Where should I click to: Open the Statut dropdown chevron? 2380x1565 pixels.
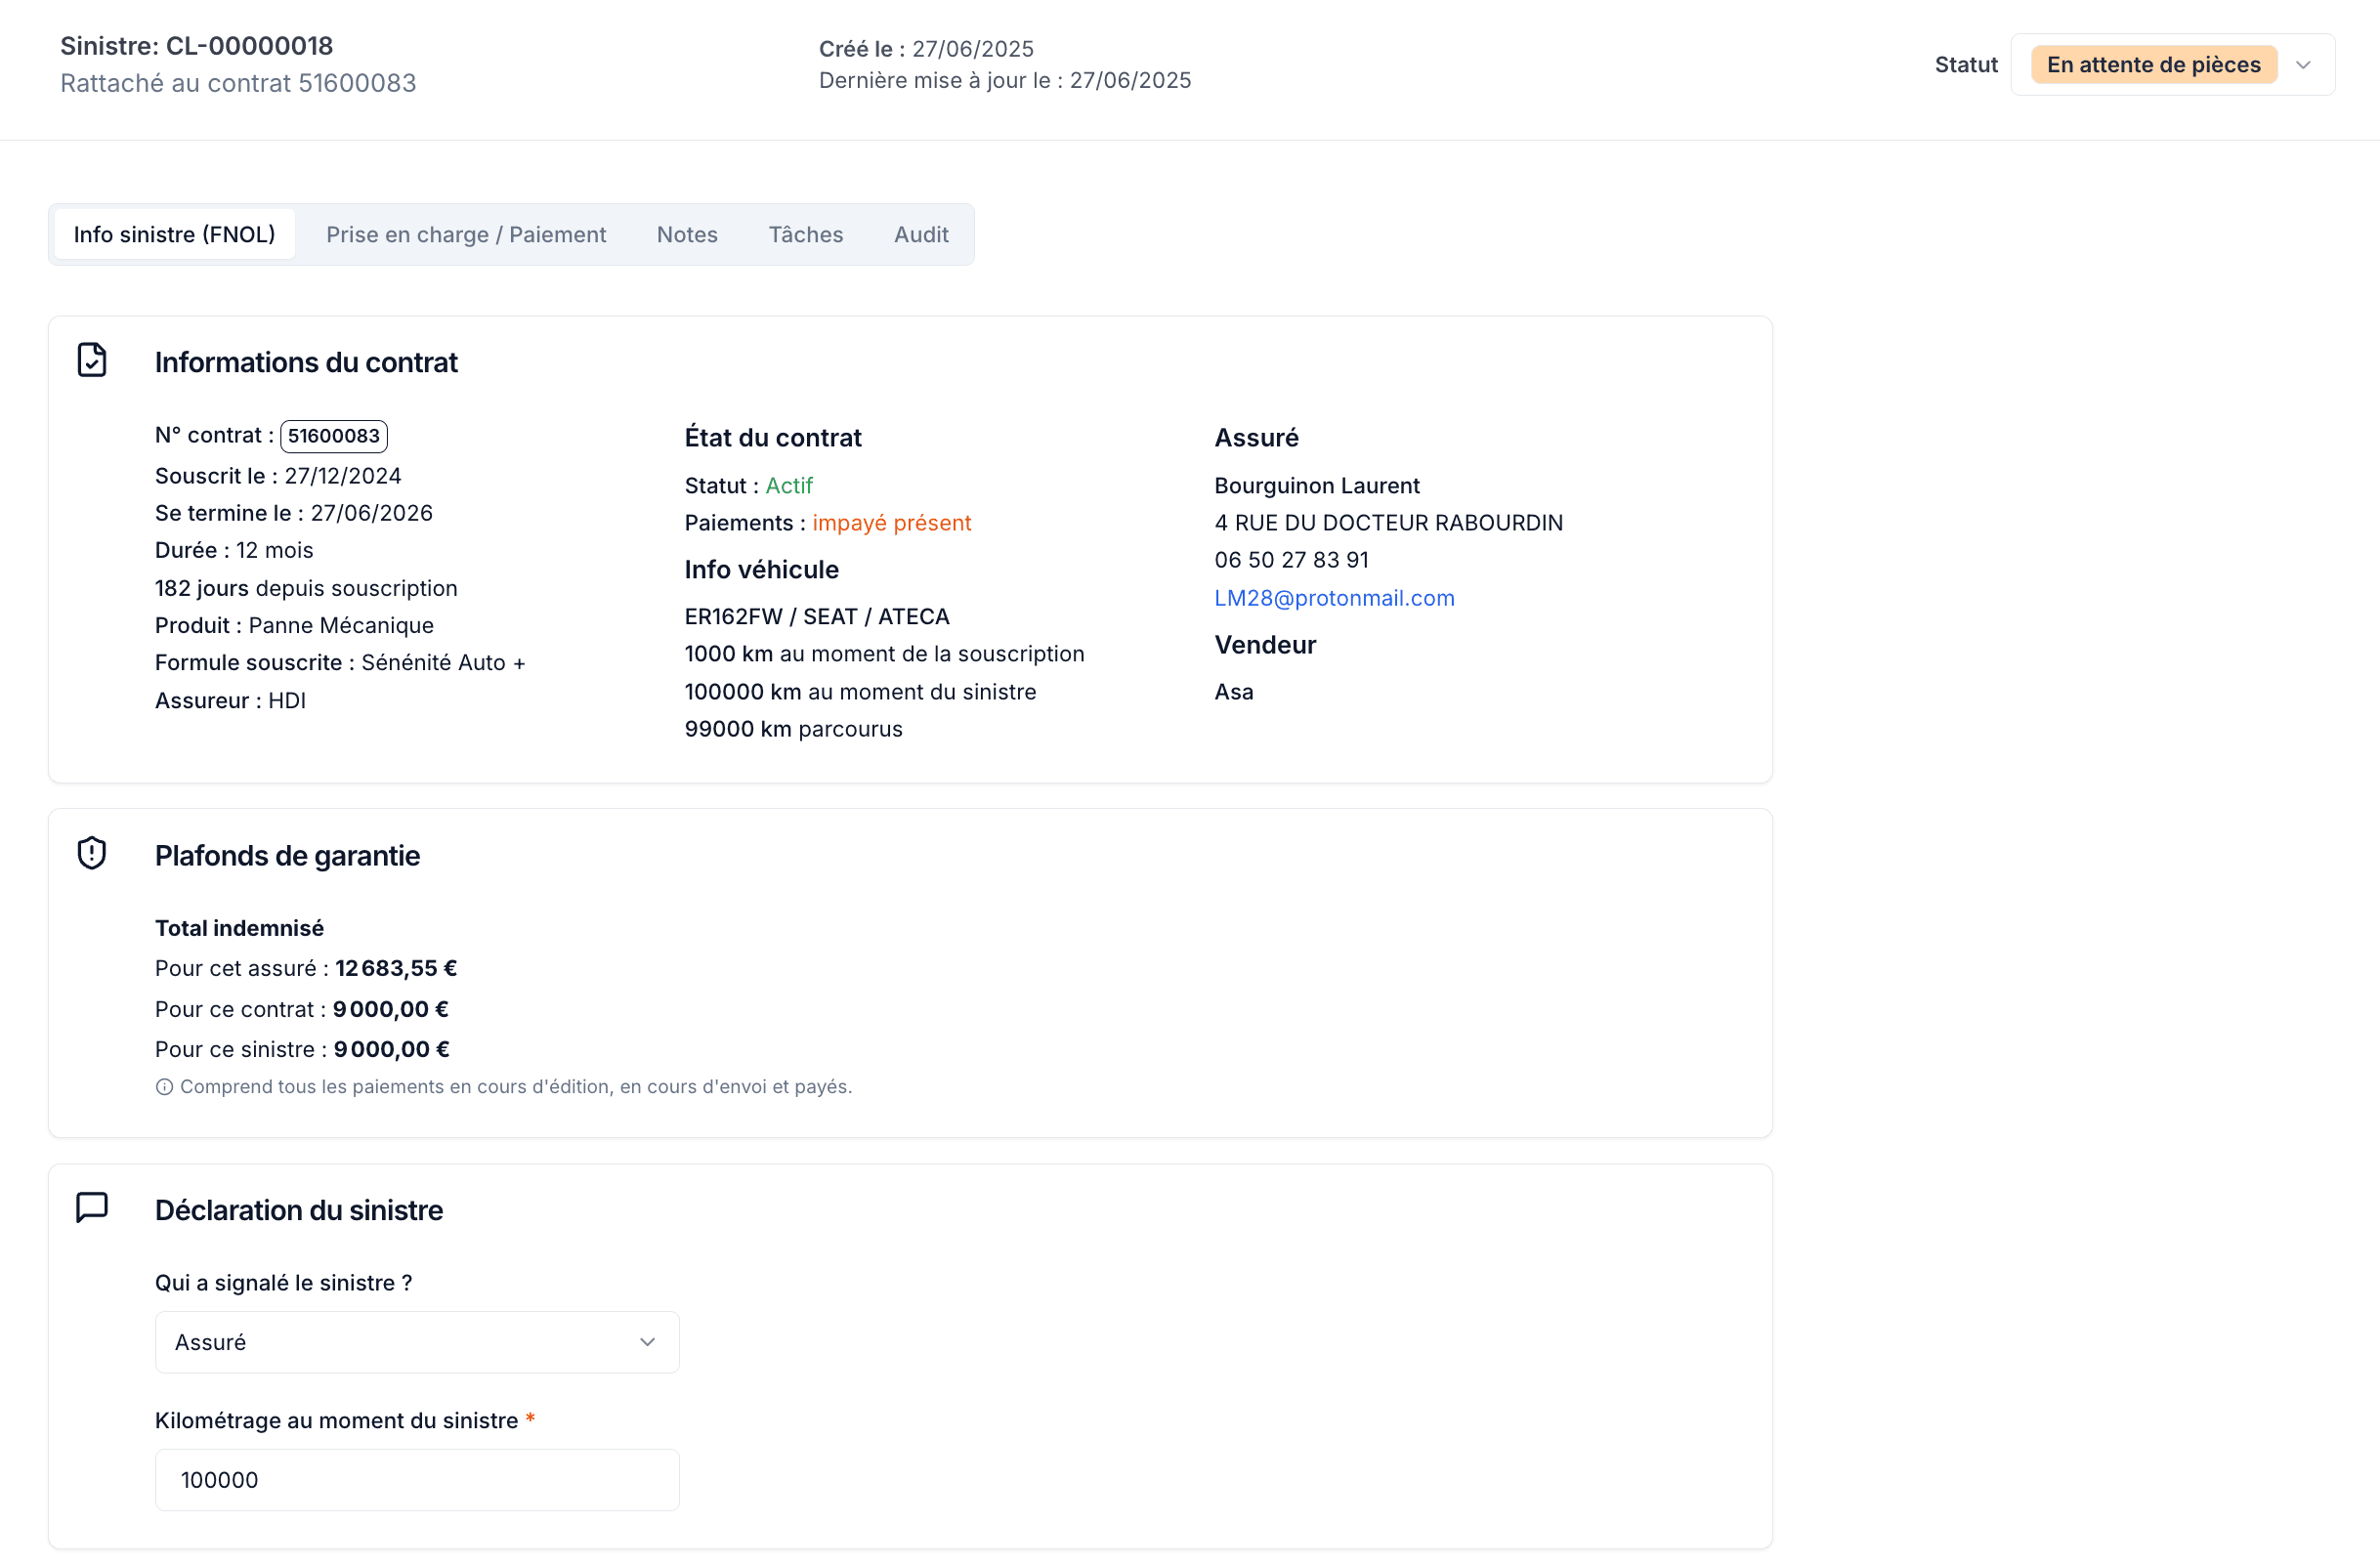tap(2303, 65)
